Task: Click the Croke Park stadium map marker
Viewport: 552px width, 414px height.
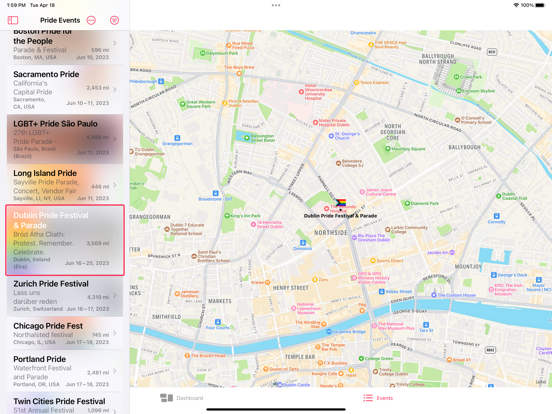Action: (456, 76)
